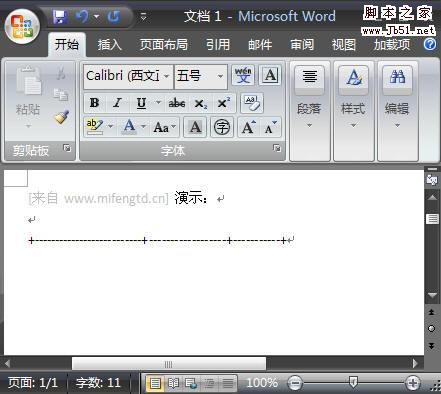
Task: Toggle strikethrough abc formatting
Action: tap(177, 103)
